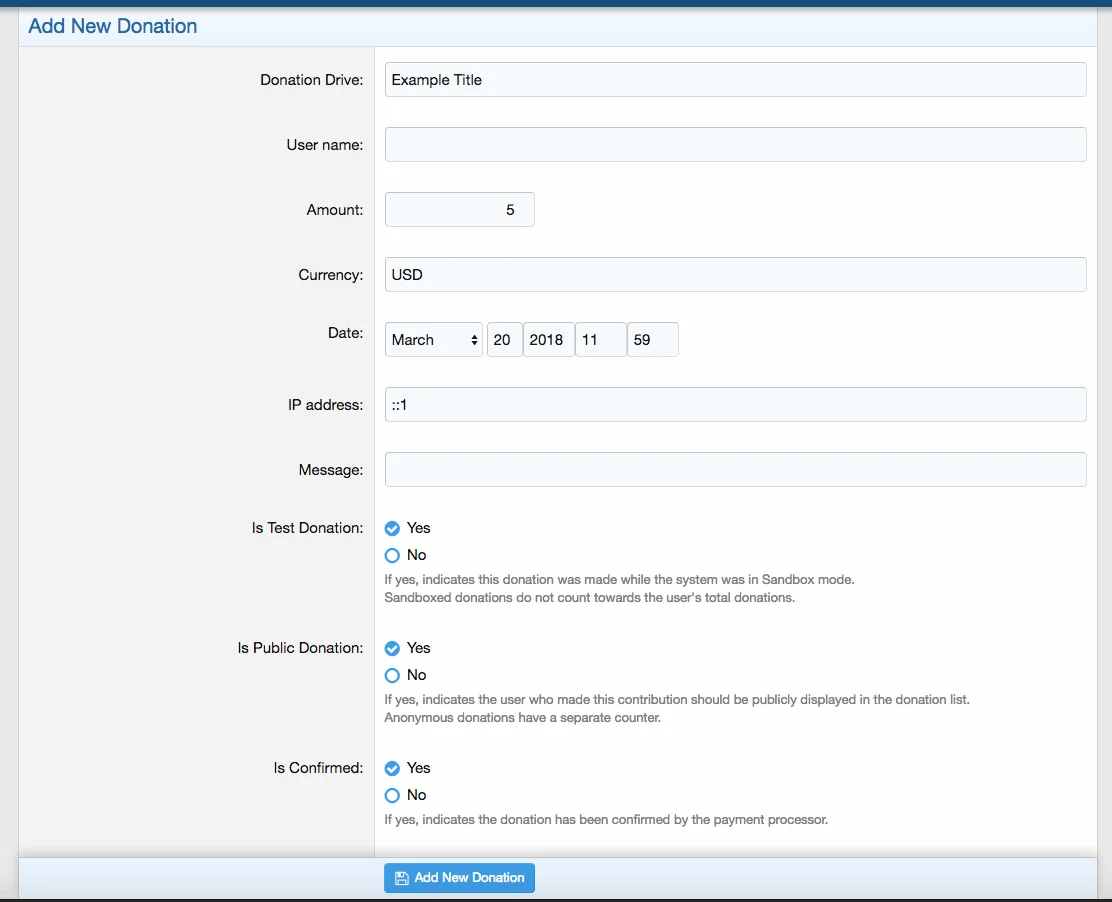Select No for Is Public Donation

(x=392, y=675)
